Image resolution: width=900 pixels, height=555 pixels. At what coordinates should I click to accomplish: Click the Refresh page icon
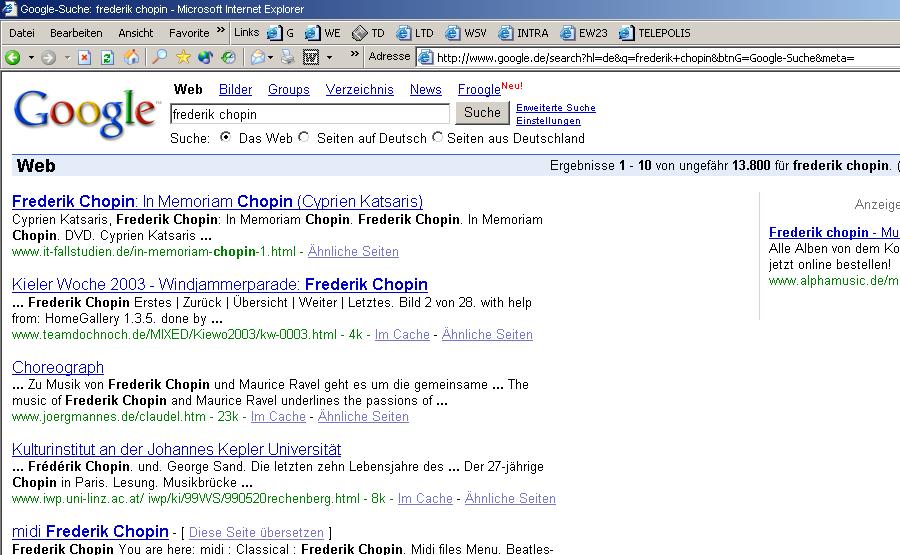point(108,58)
